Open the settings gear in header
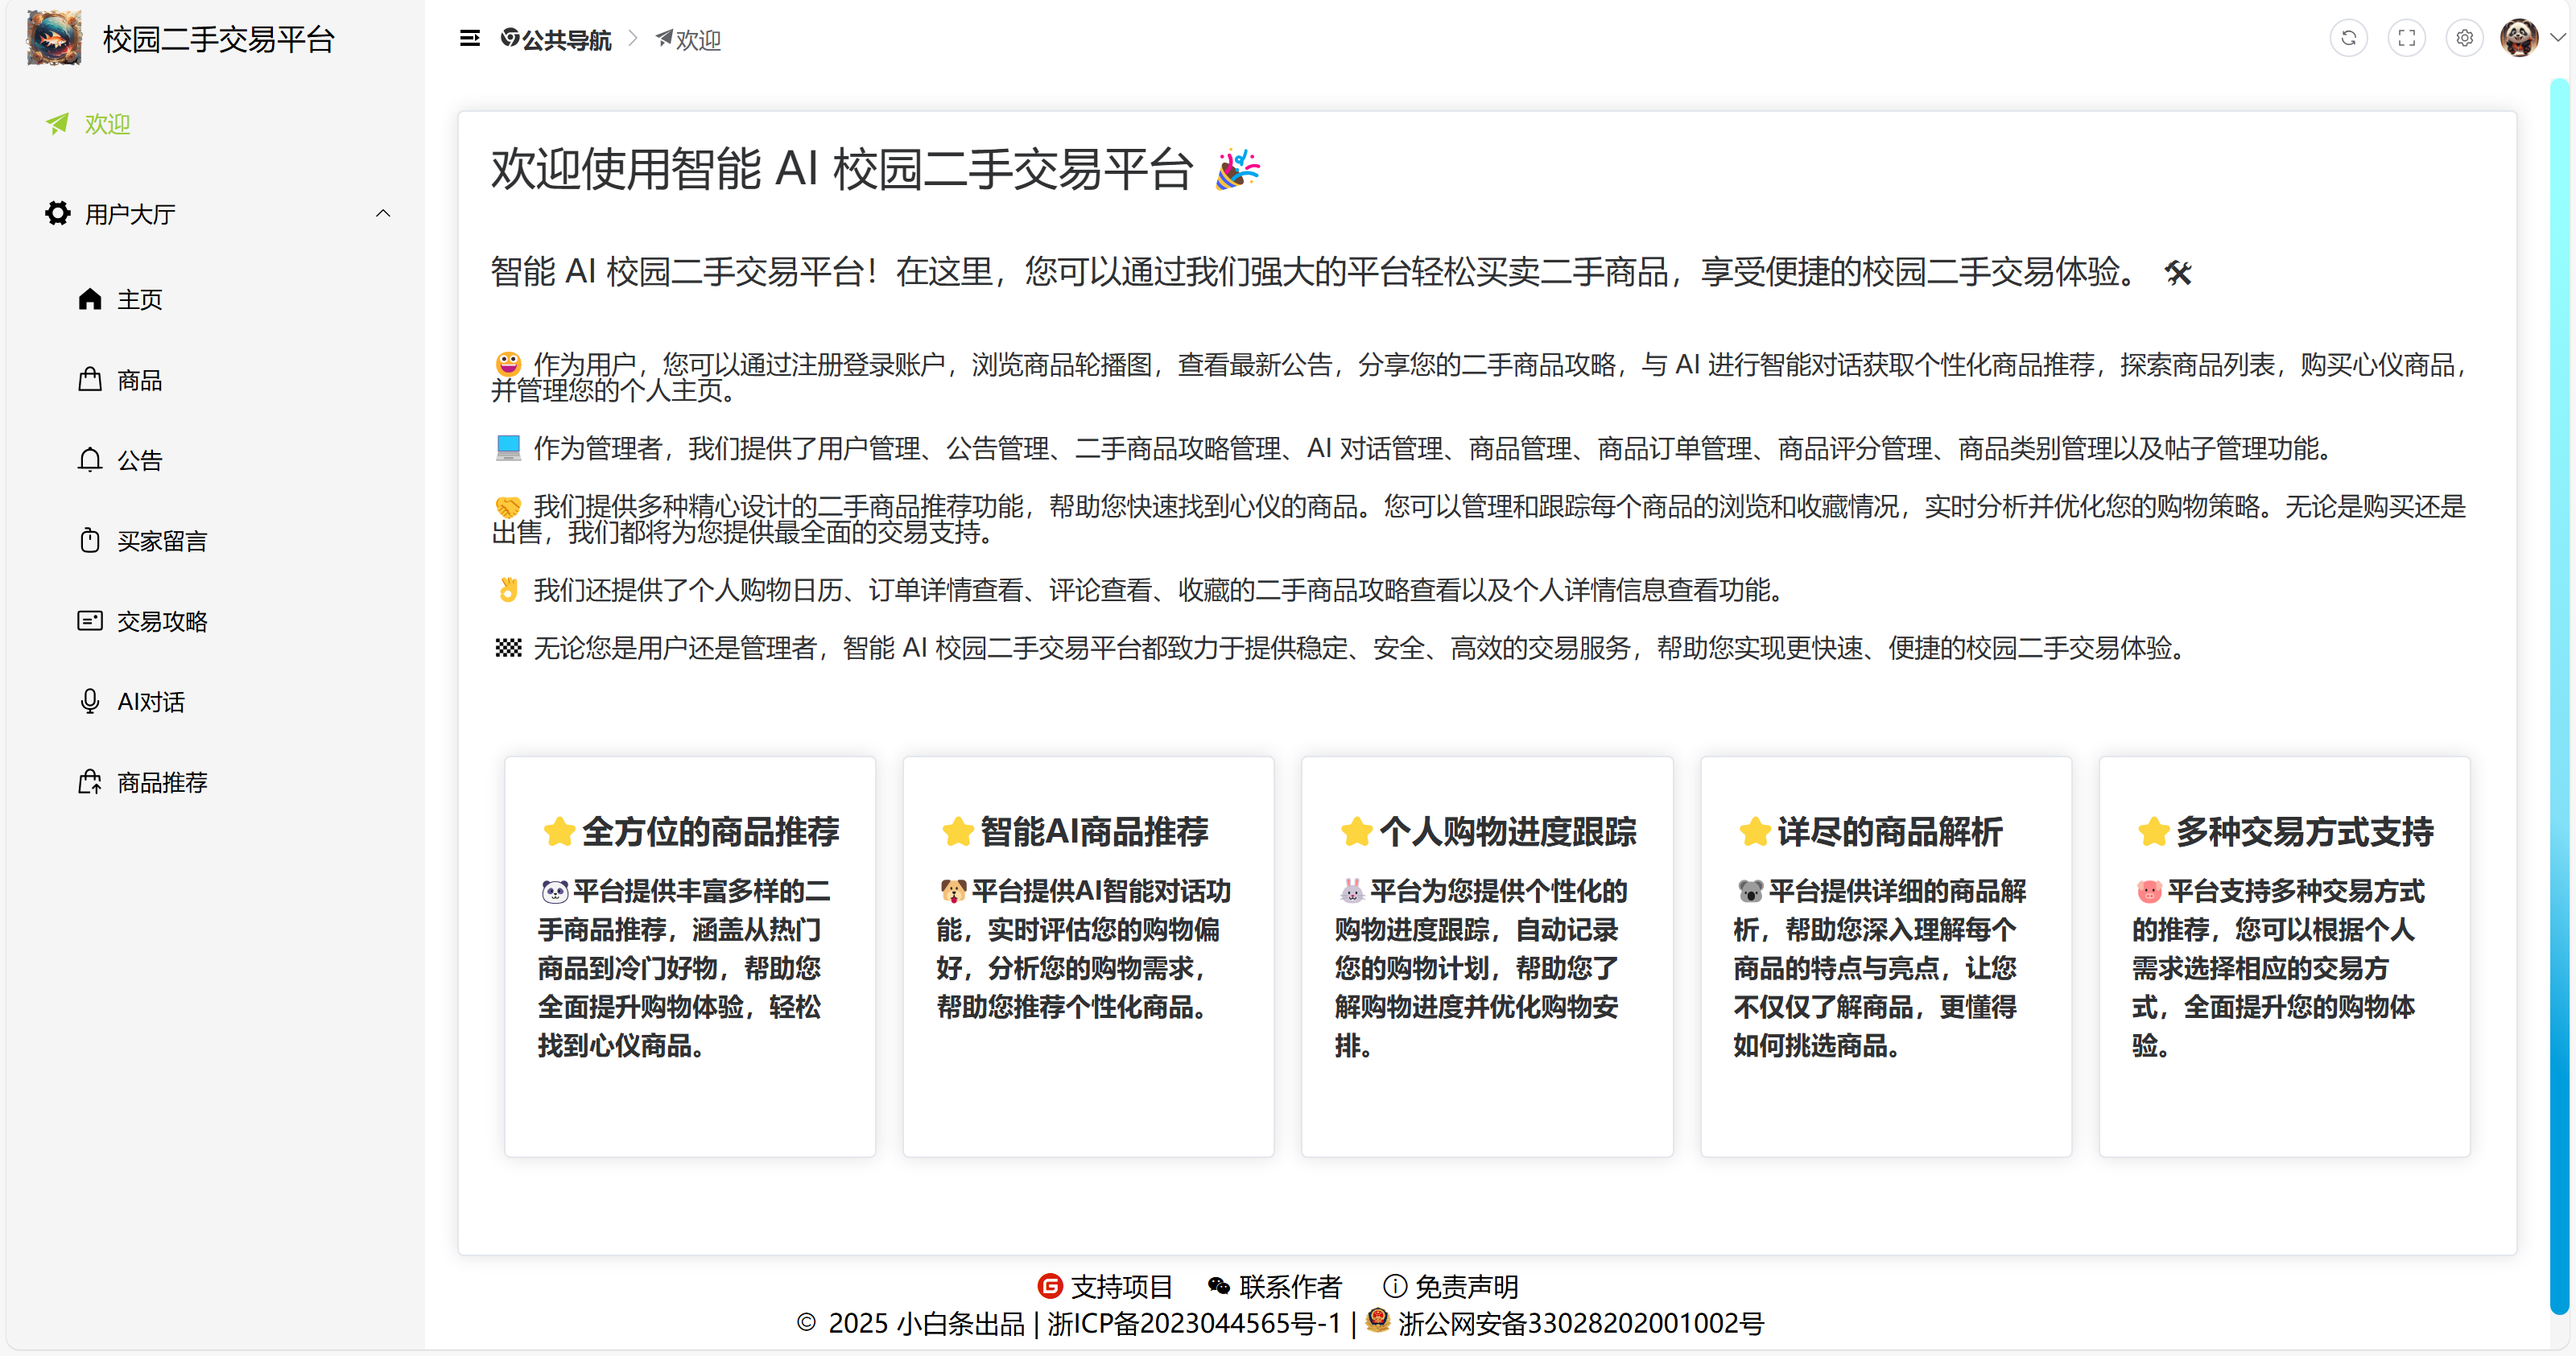This screenshot has width=2576, height=1356. coord(2464,39)
